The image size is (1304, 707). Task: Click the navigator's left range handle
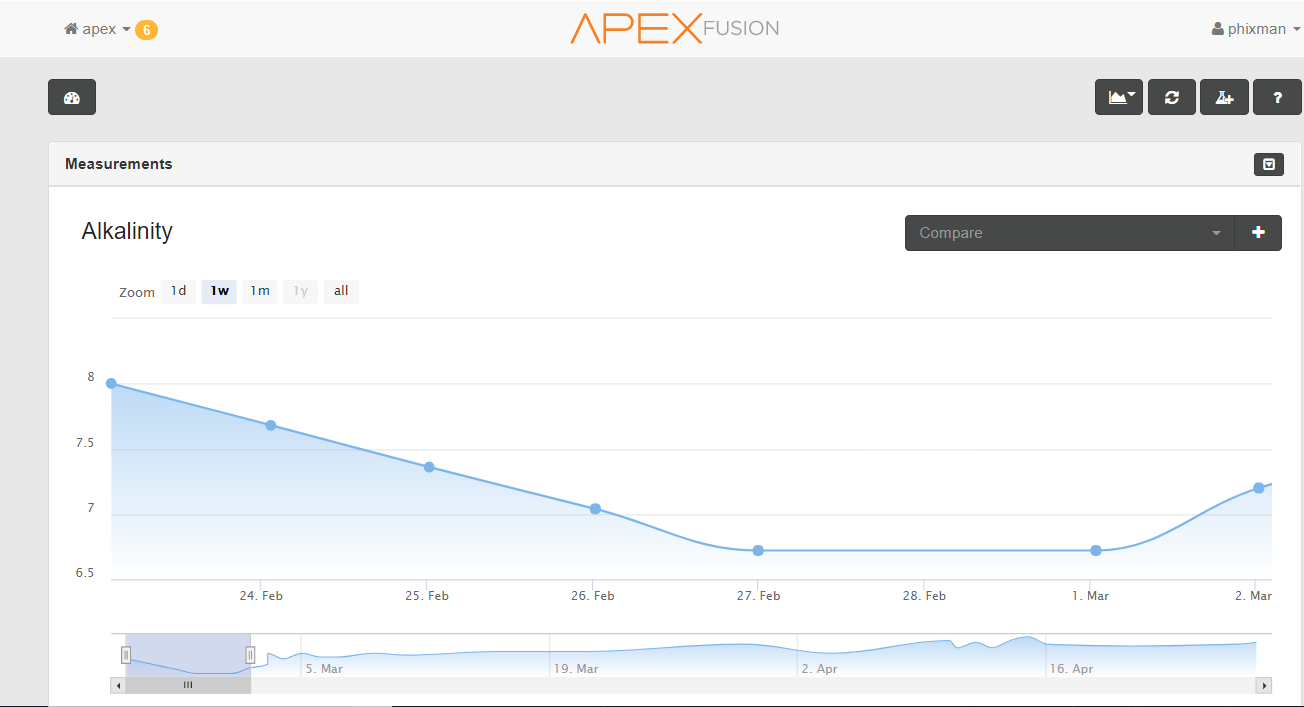click(126, 655)
